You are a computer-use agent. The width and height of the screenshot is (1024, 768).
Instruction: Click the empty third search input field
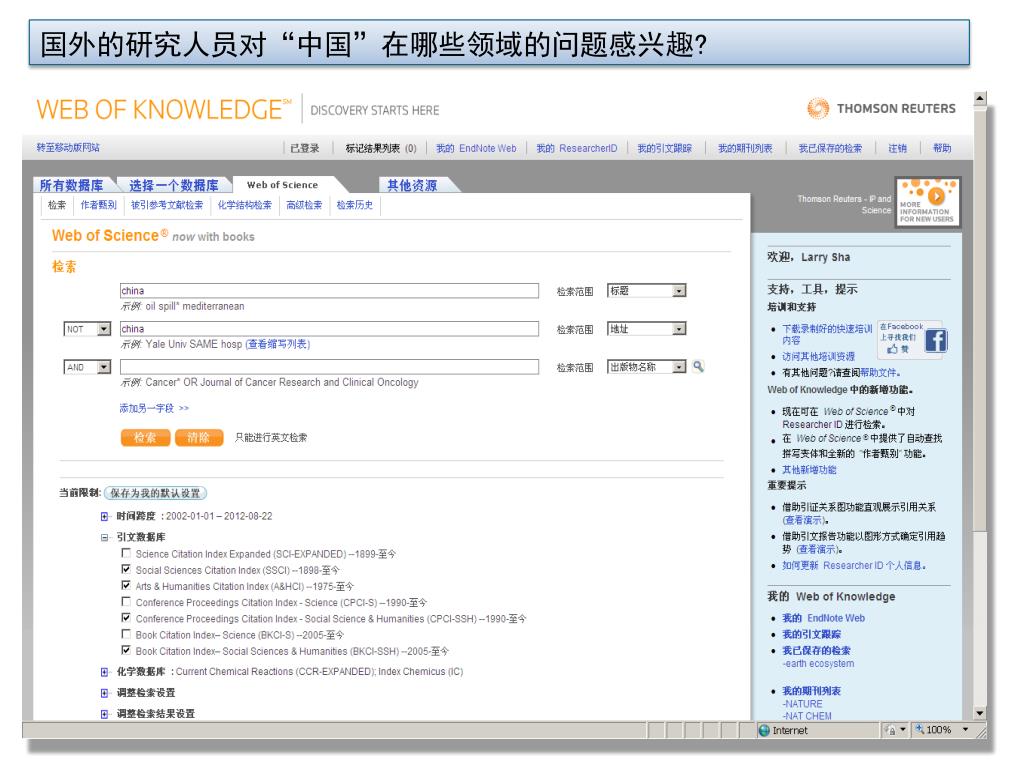click(x=329, y=367)
